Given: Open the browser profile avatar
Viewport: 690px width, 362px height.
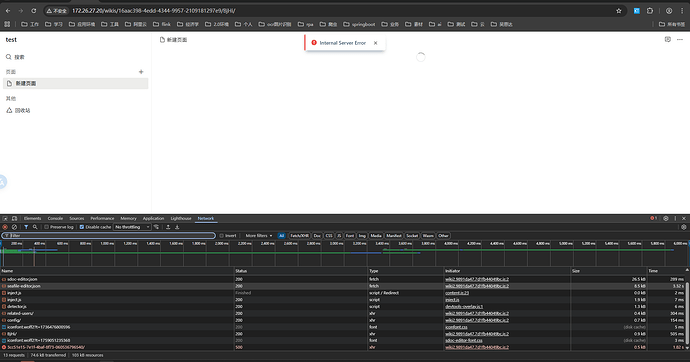Looking at the screenshot, I should 669,11.
